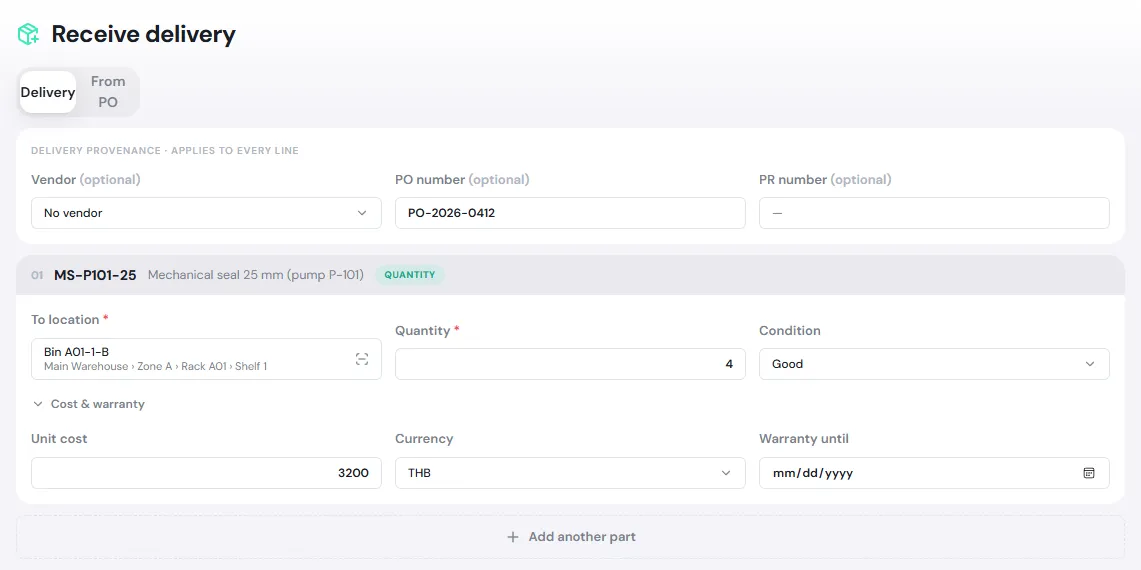Image resolution: width=1141 pixels, height=570 pixels.
Task: Open the Currency dropdown set to THB
Action: pyautogui.click(x=570, y=473)
